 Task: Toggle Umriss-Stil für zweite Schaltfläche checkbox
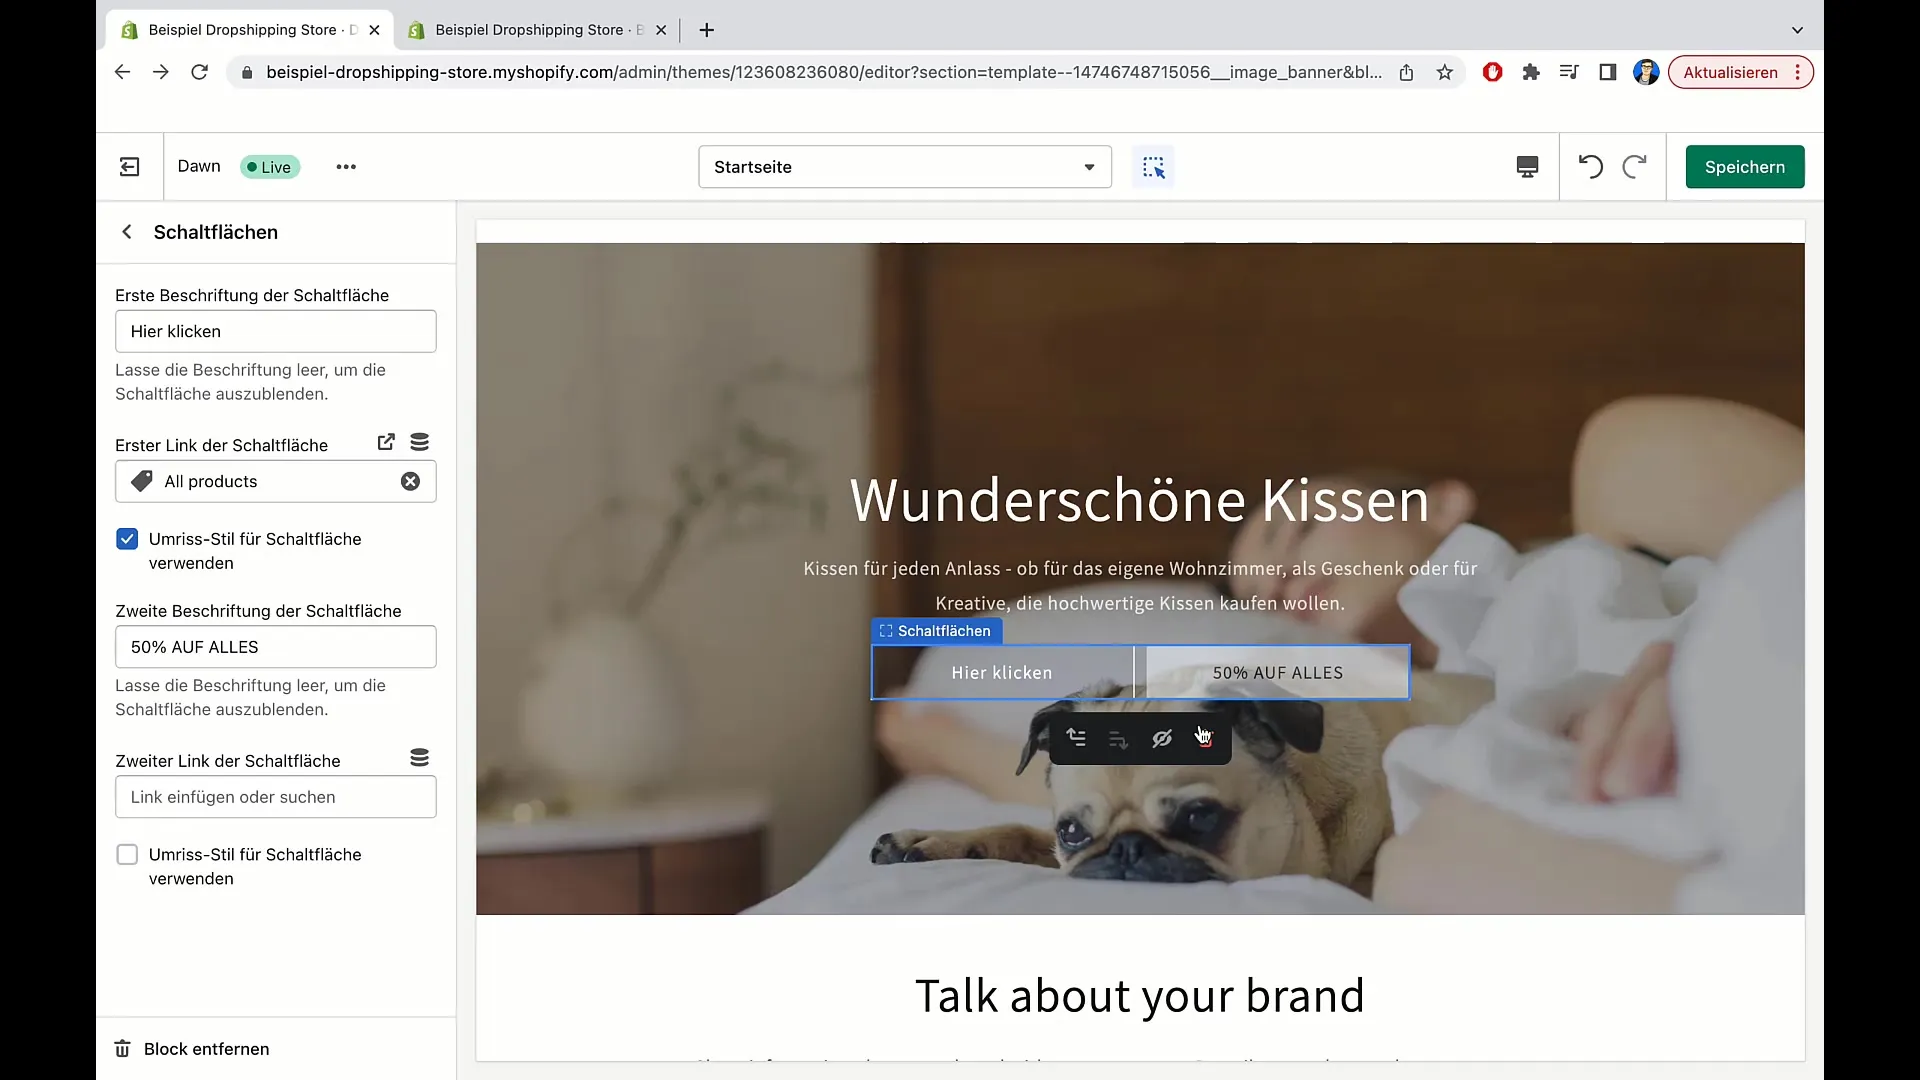click(127, 855)
